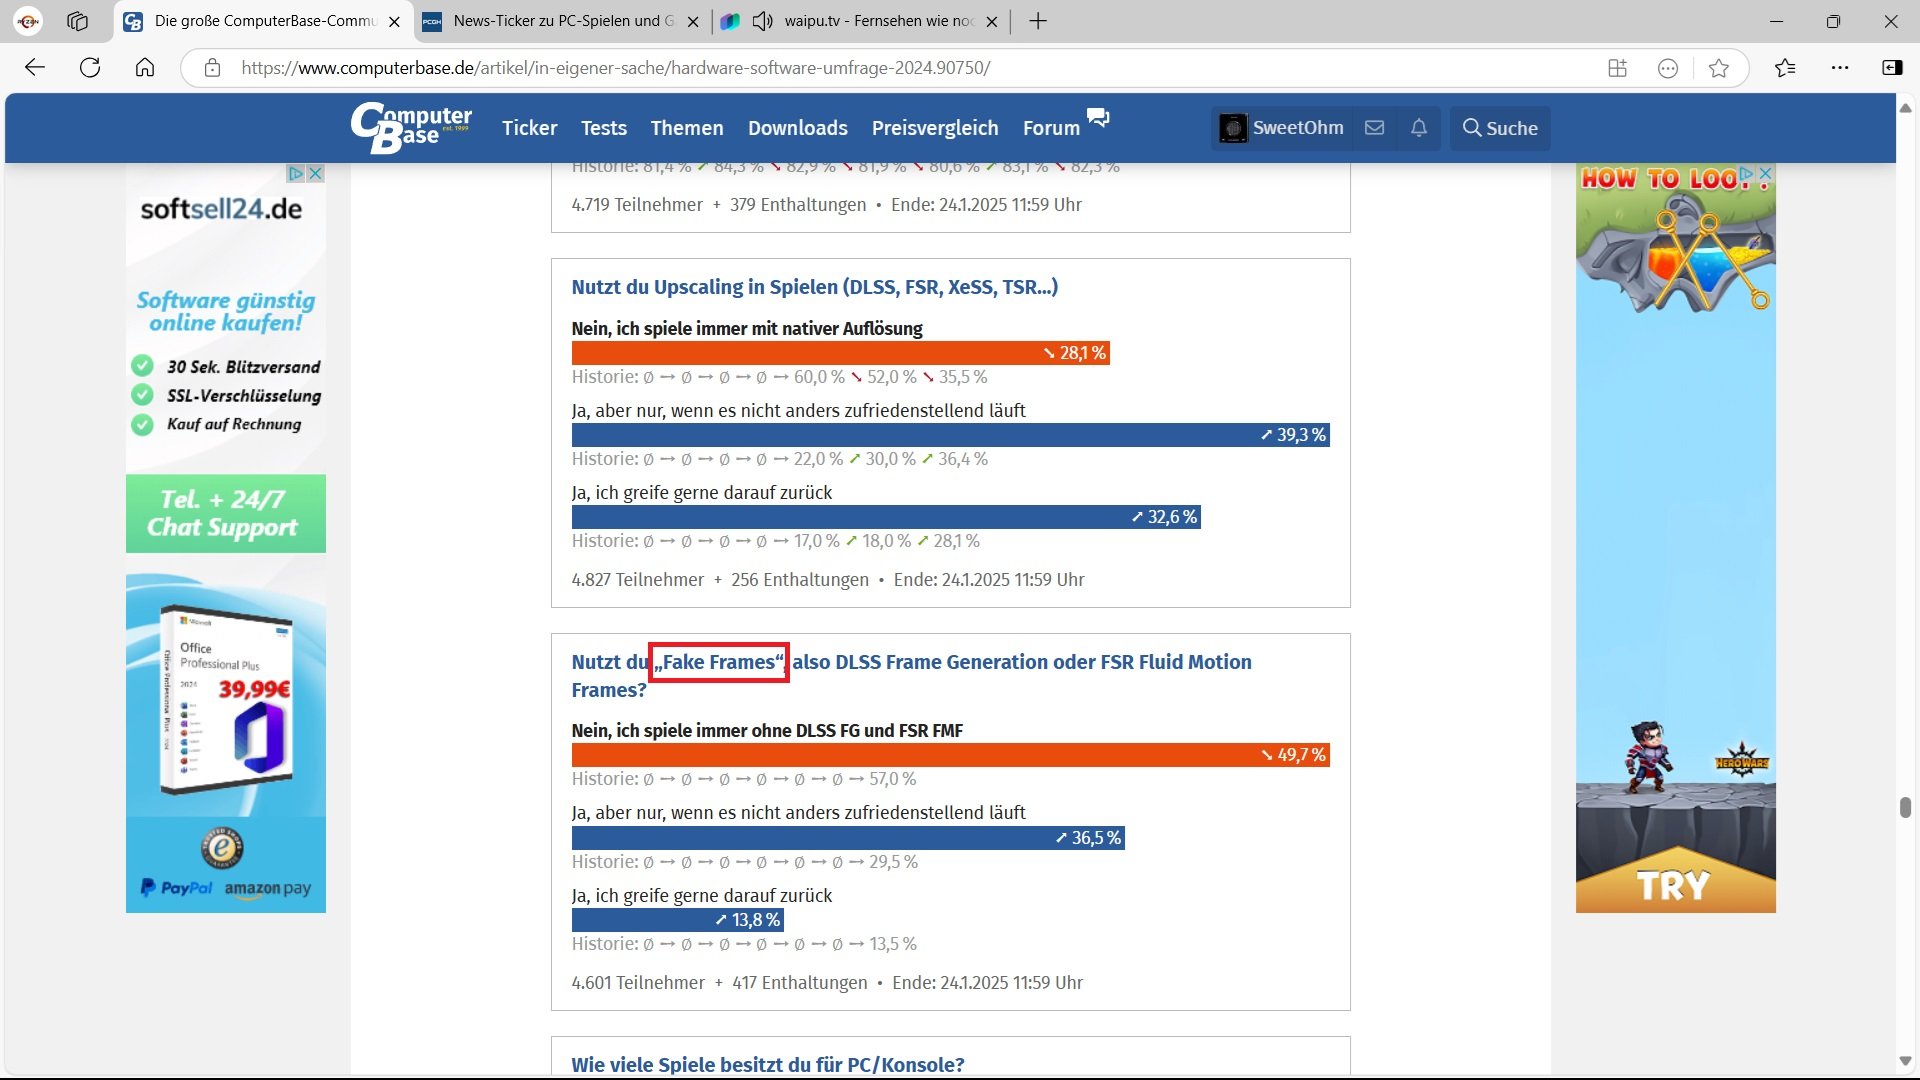Open the Themen navigation menu
Image resolution: width=1920 pixels, height=1080 pixels.
tap(686, 128)
